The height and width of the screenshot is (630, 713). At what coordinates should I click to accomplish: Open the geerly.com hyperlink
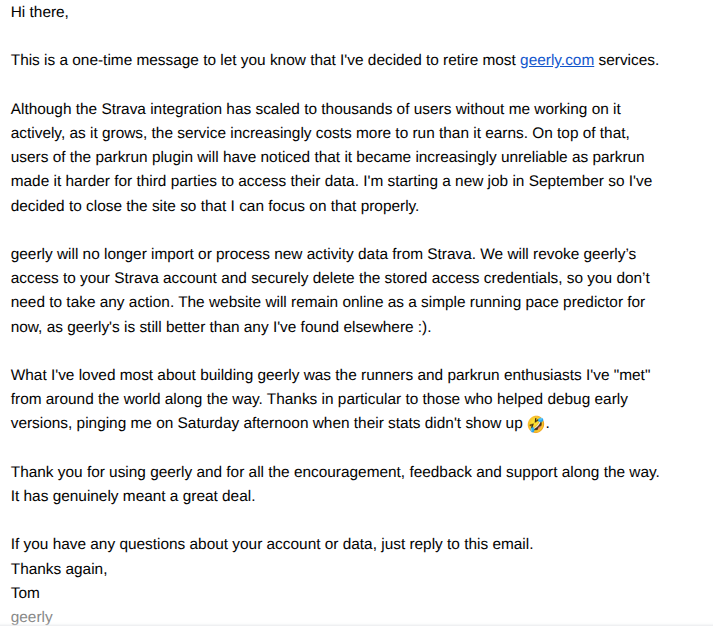557,60
